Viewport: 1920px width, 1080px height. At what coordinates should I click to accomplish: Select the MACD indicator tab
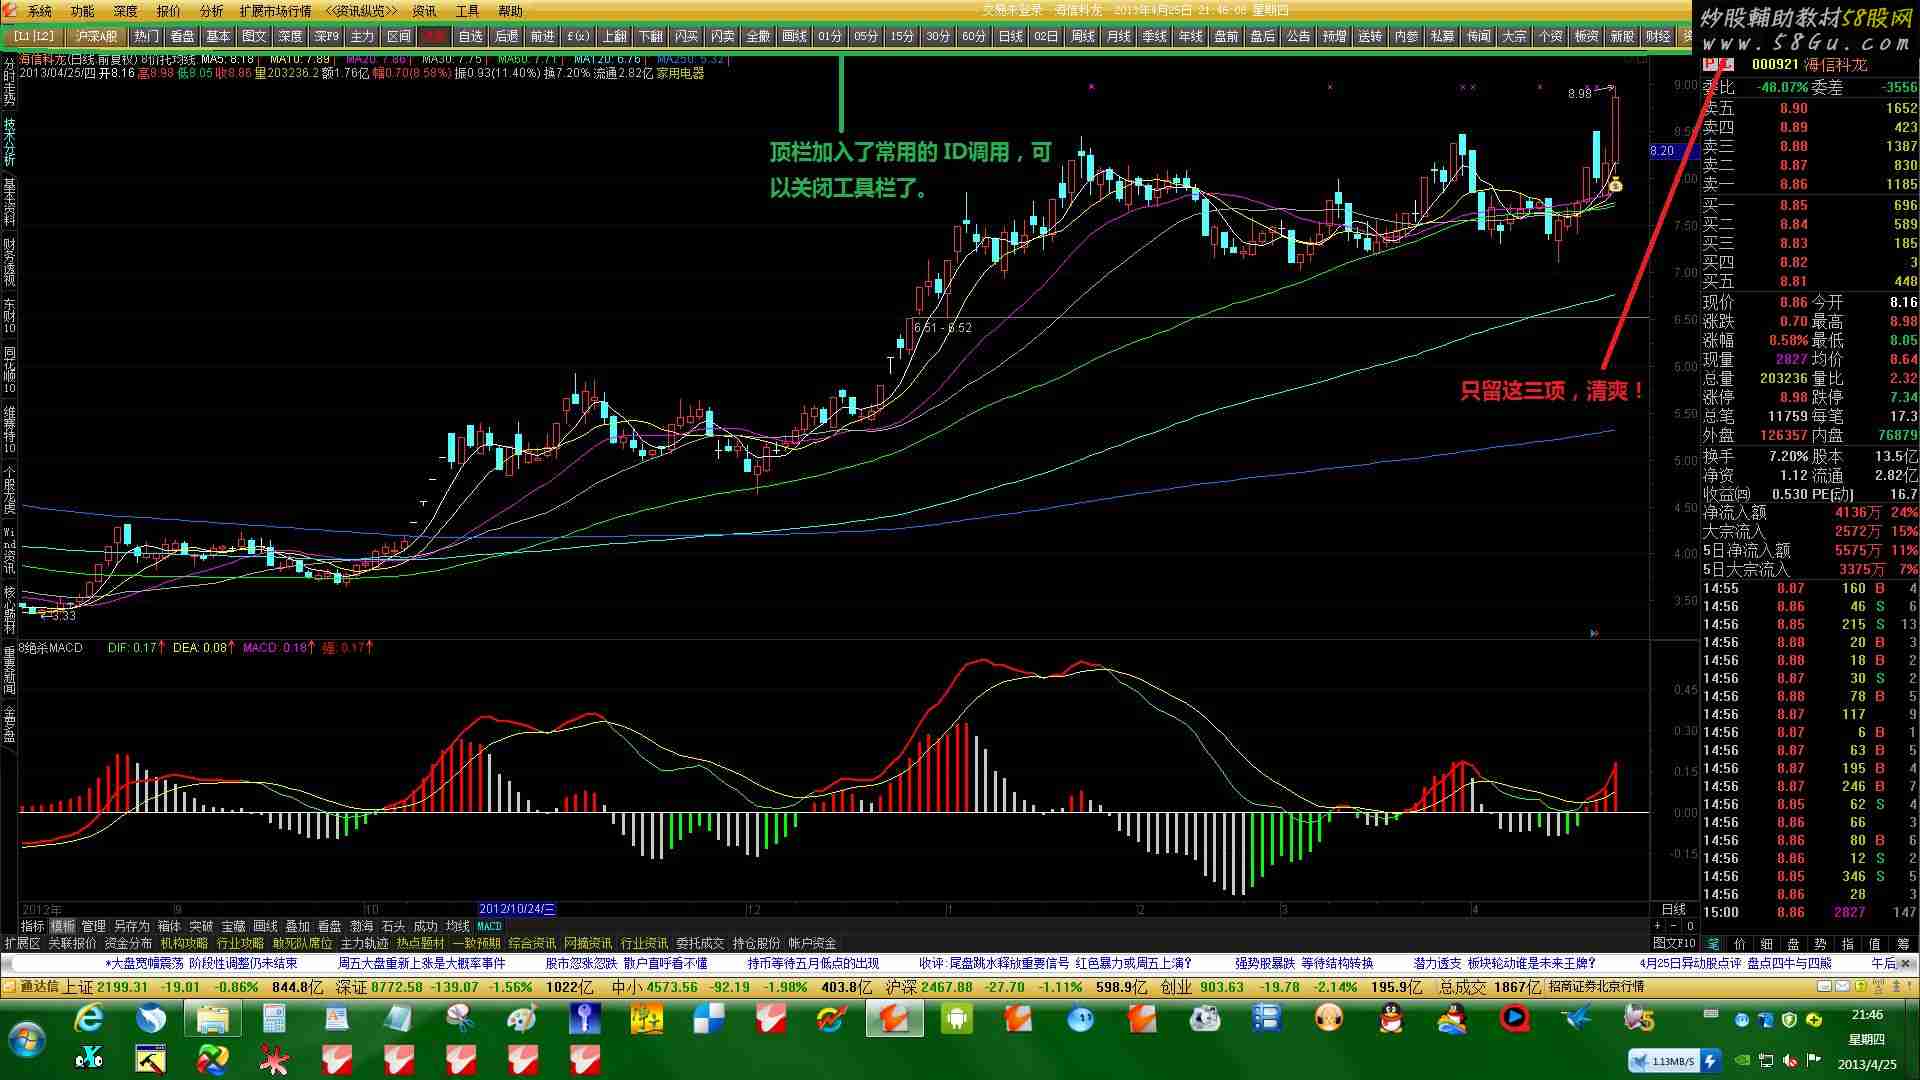point(489,926)
